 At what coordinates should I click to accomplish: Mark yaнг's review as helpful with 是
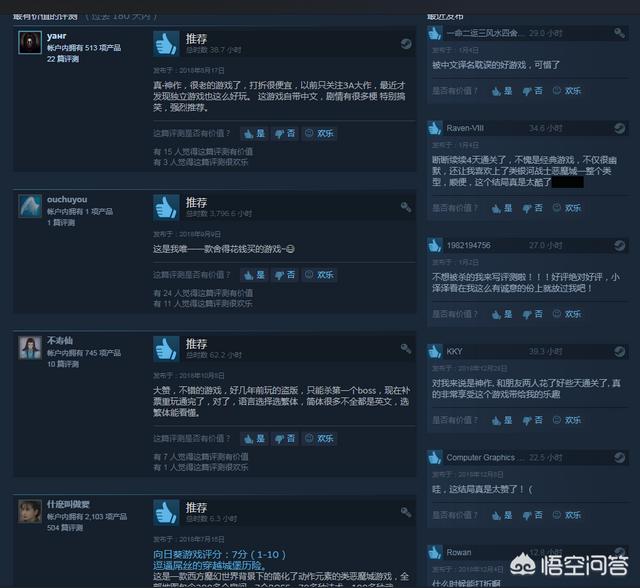pyautogui.click(x=255, y=133)
